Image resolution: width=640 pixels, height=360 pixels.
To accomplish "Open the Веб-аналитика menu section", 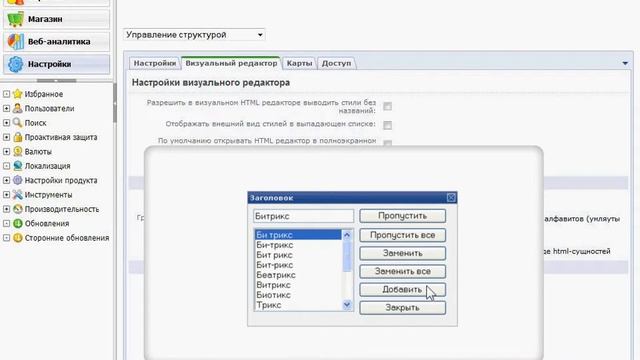I will pyautogui.click(x=56, y=42).
